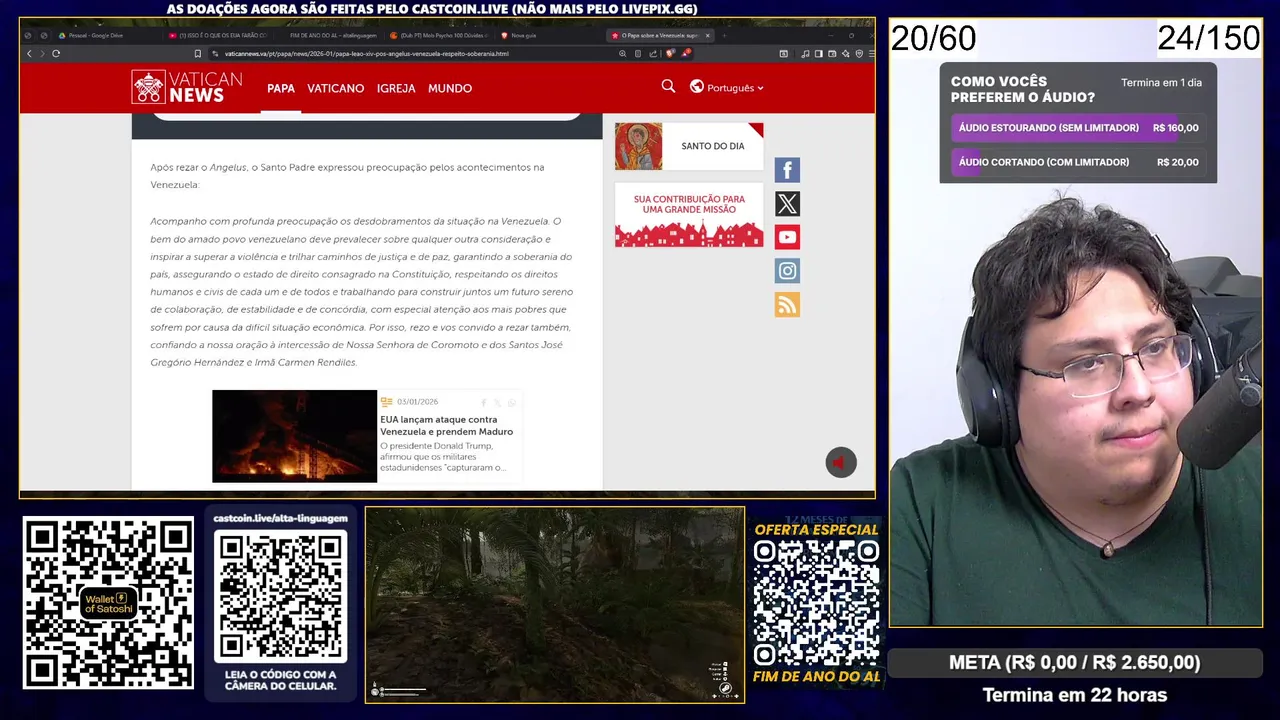Click the Termina em 22 horas text

1074,695
